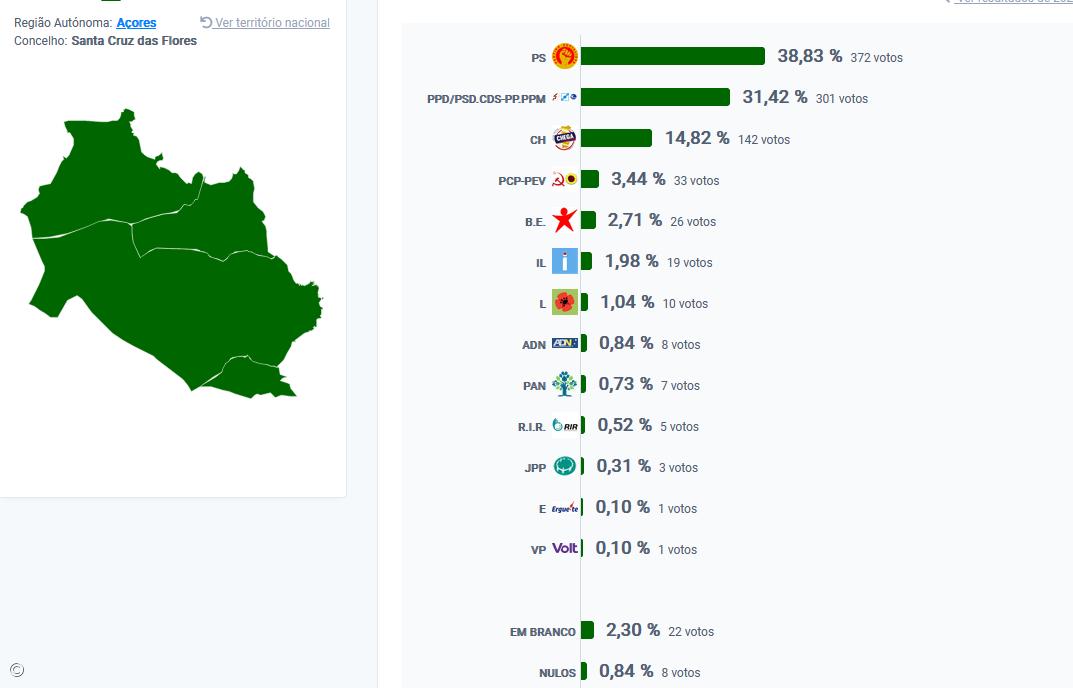The image size is (1073, 688).
Task: Click the Livre poppy flower logo
Action: [565, 303]
